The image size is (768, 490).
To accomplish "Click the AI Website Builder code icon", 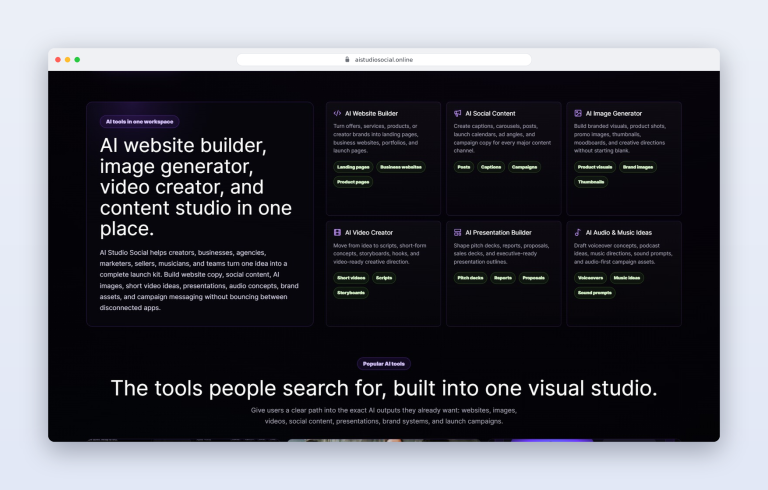I will (x=337, y=113).
